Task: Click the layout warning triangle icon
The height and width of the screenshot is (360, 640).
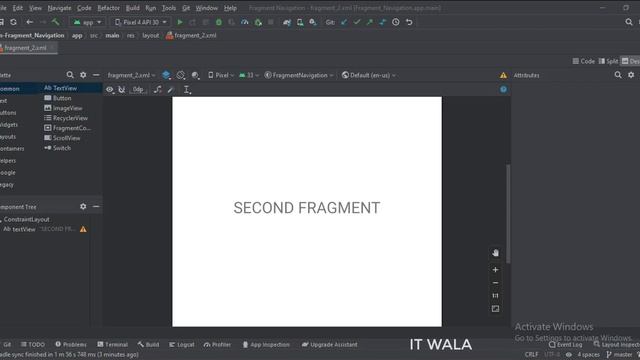Action: pos(503,75)
